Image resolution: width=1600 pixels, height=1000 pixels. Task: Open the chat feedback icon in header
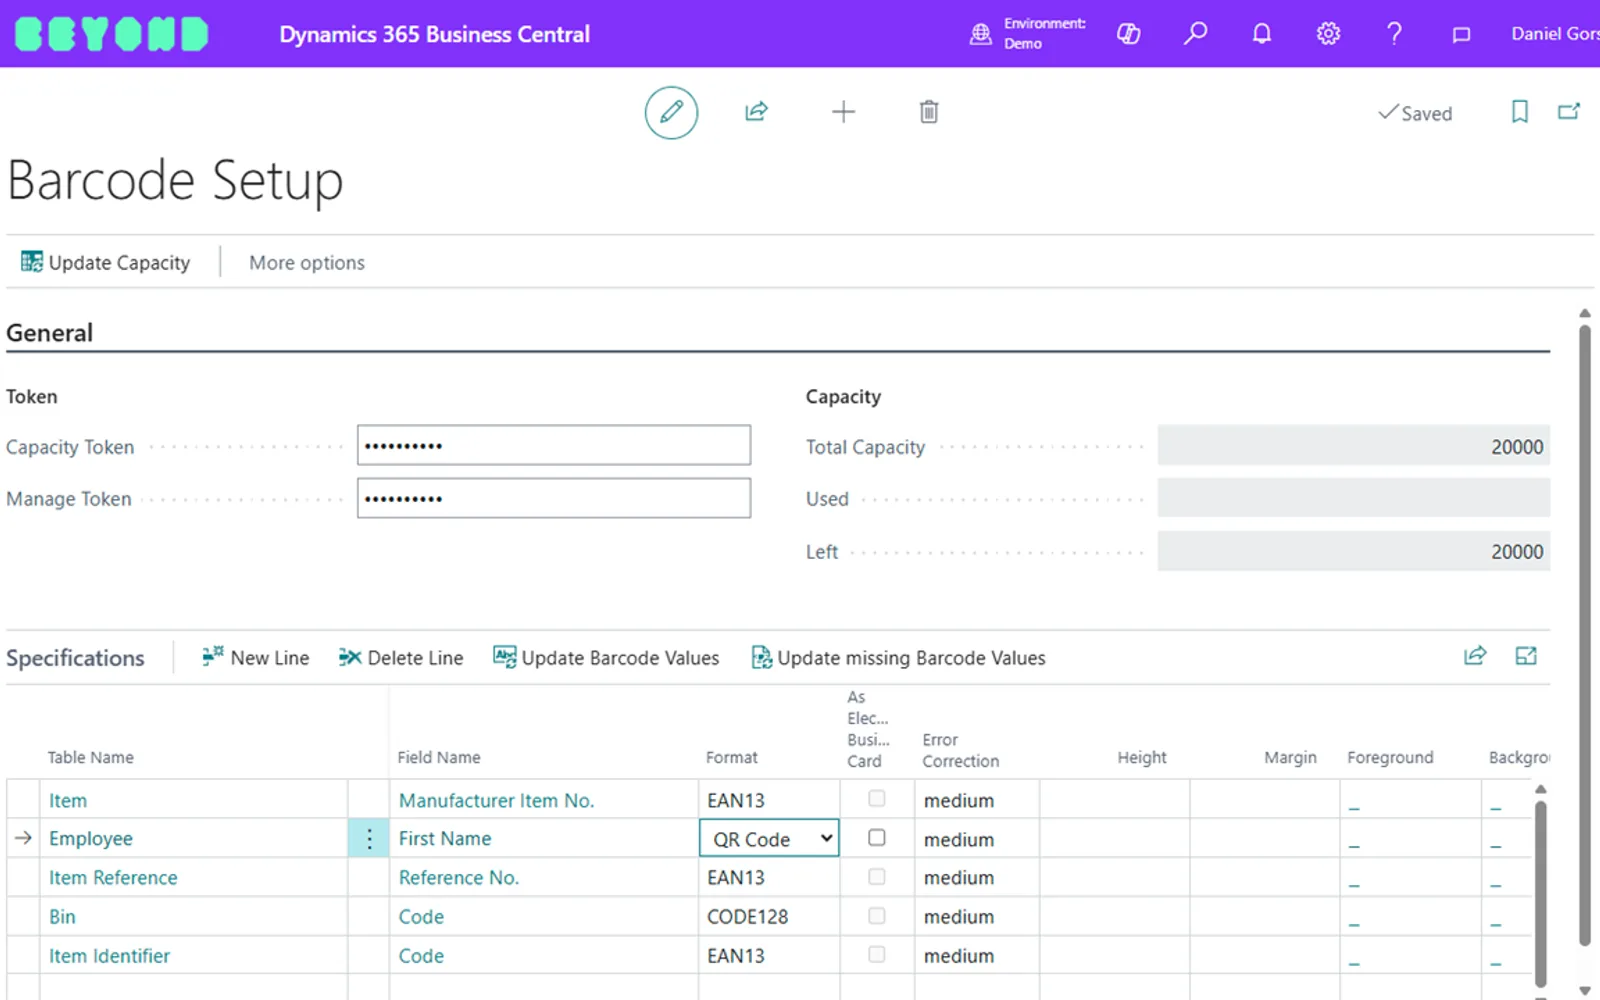pos(1461,35)
